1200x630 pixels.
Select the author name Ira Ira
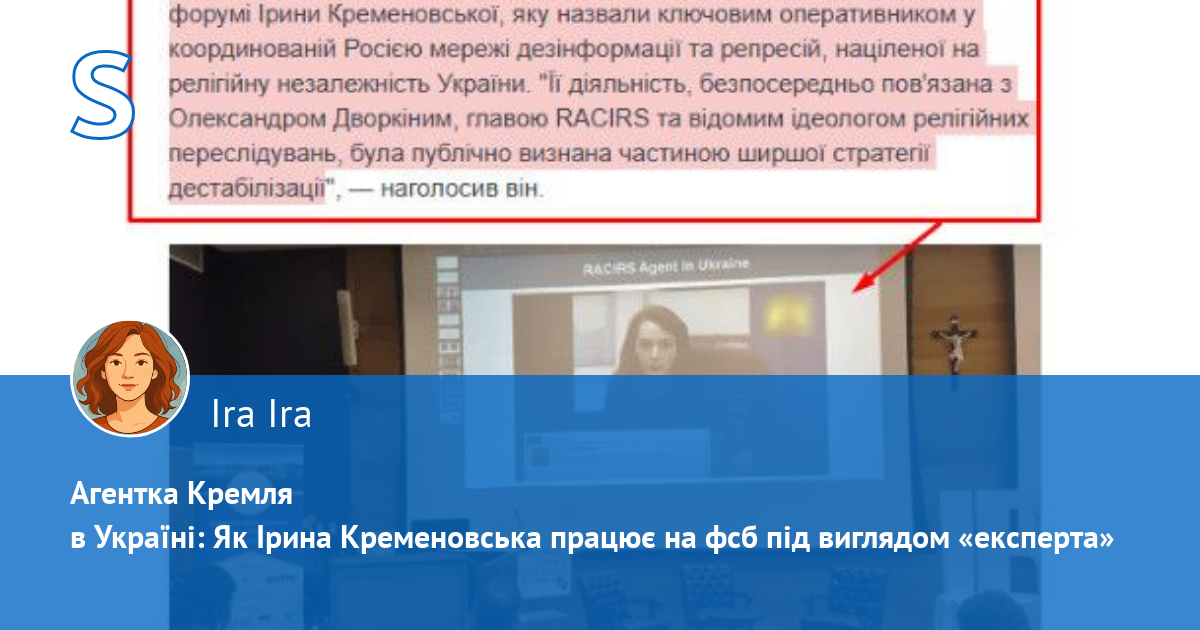[262, 415]
